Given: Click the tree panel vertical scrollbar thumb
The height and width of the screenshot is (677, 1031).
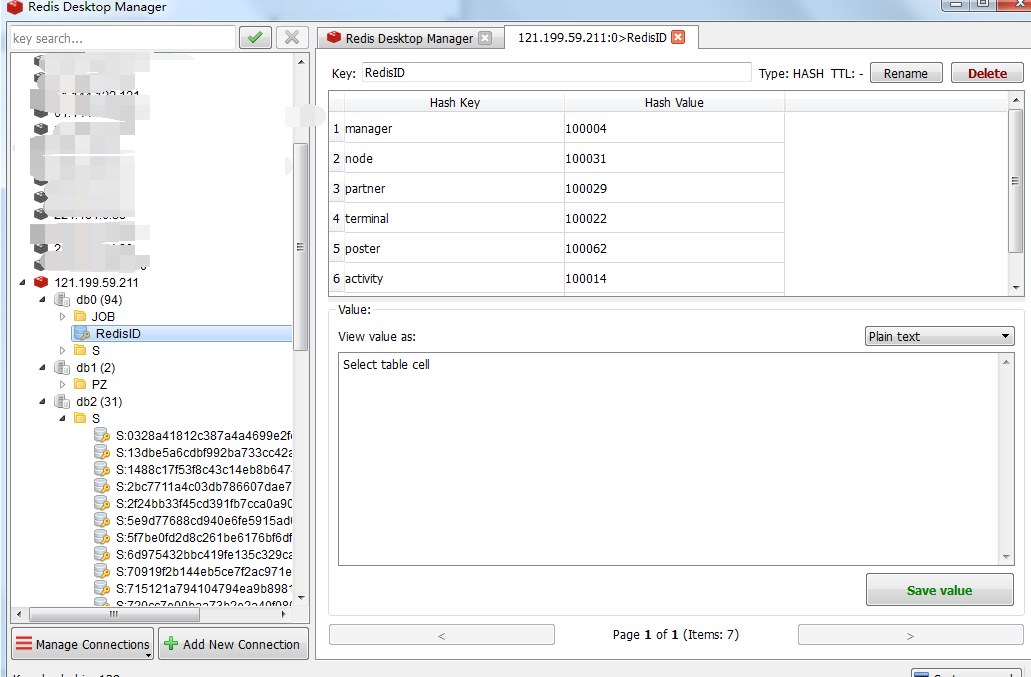Looking at the screenshot, I should pos(300,246).
